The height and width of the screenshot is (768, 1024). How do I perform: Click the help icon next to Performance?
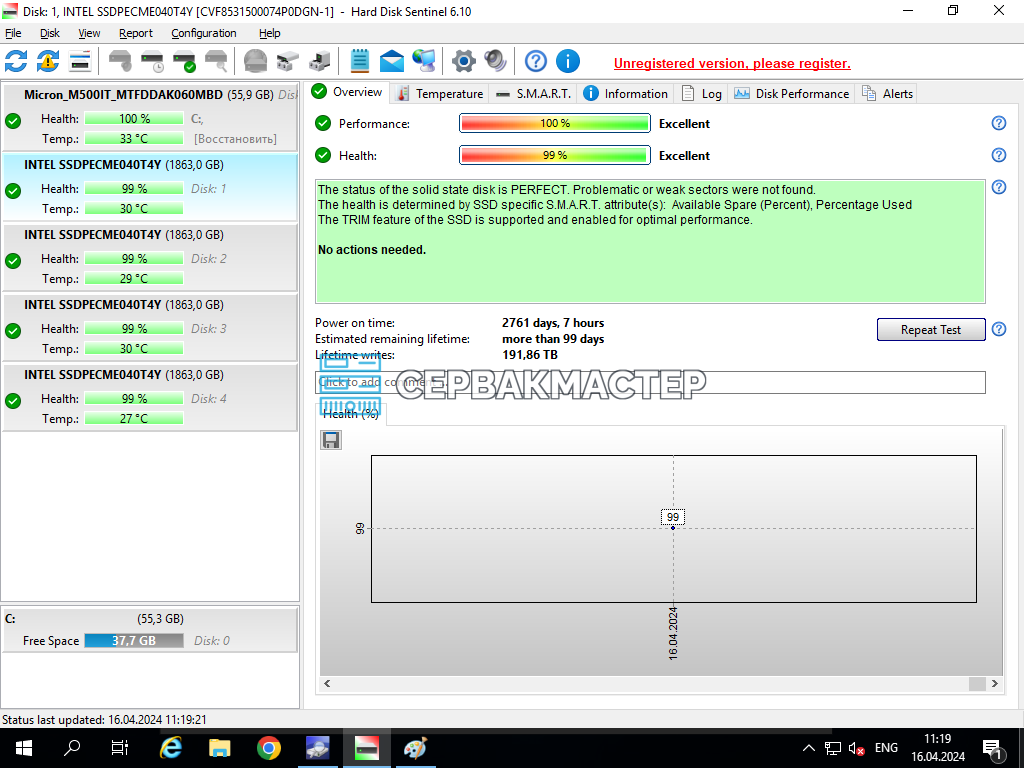999,123
